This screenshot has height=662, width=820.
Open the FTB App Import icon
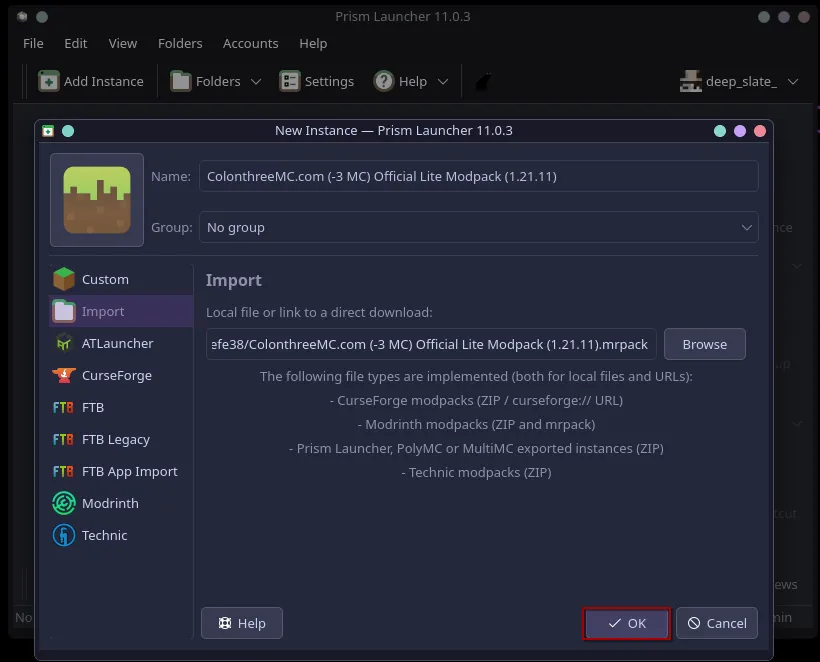click(63, 472)
